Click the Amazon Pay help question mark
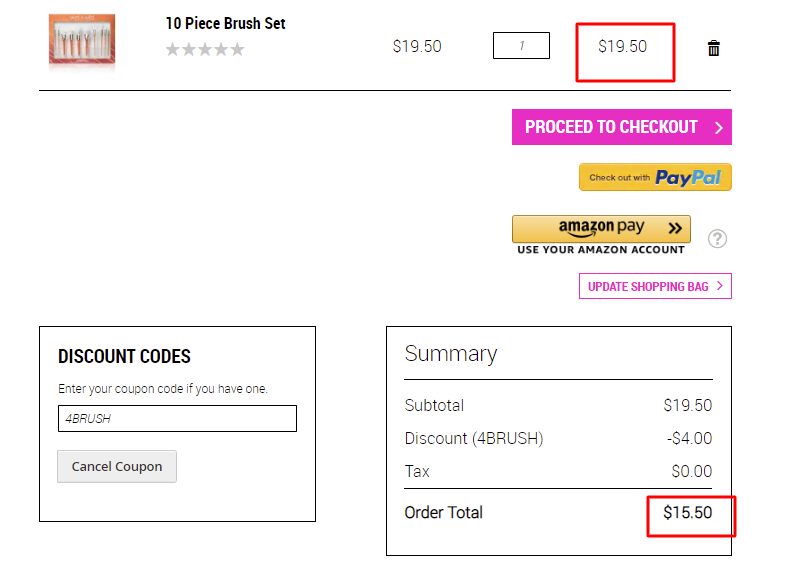 pos(717,238)
